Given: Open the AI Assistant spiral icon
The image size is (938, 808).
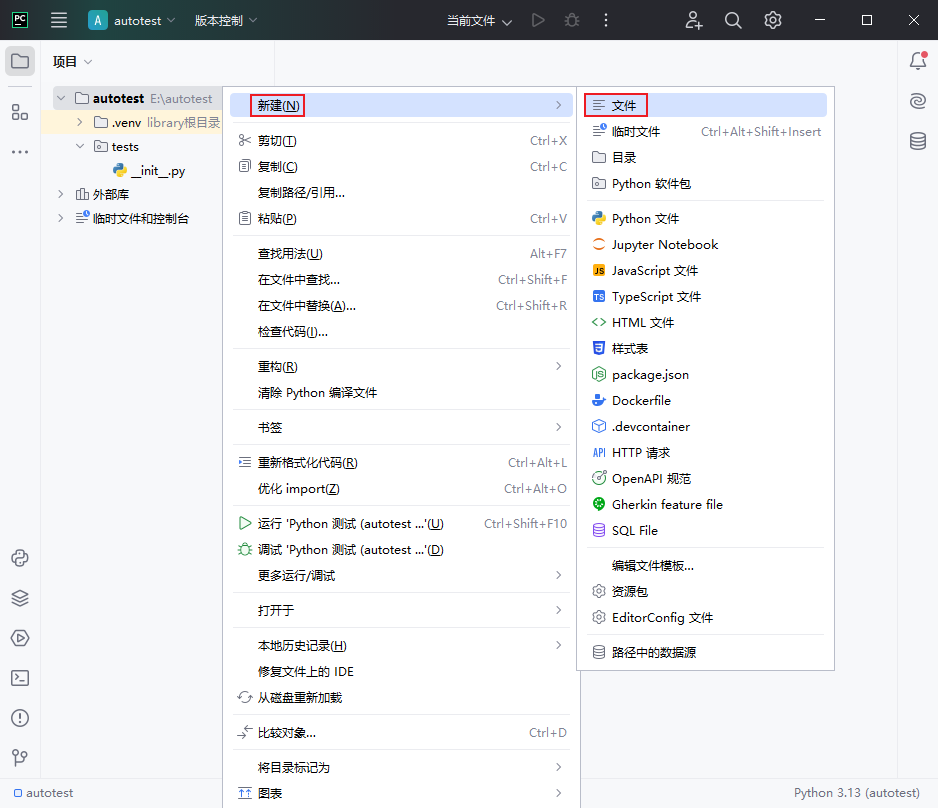Looking at the screenshot, I should click(x=917, y=101).
